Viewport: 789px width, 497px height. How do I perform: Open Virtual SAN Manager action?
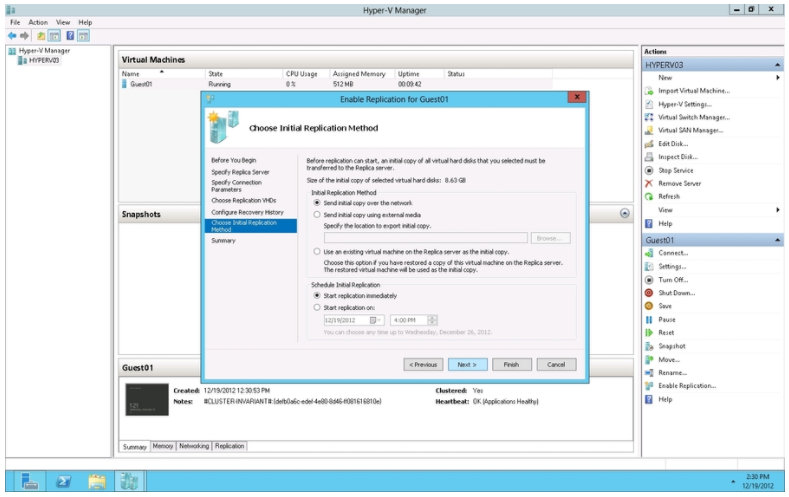pyautogui.click(x=690, y=130)
